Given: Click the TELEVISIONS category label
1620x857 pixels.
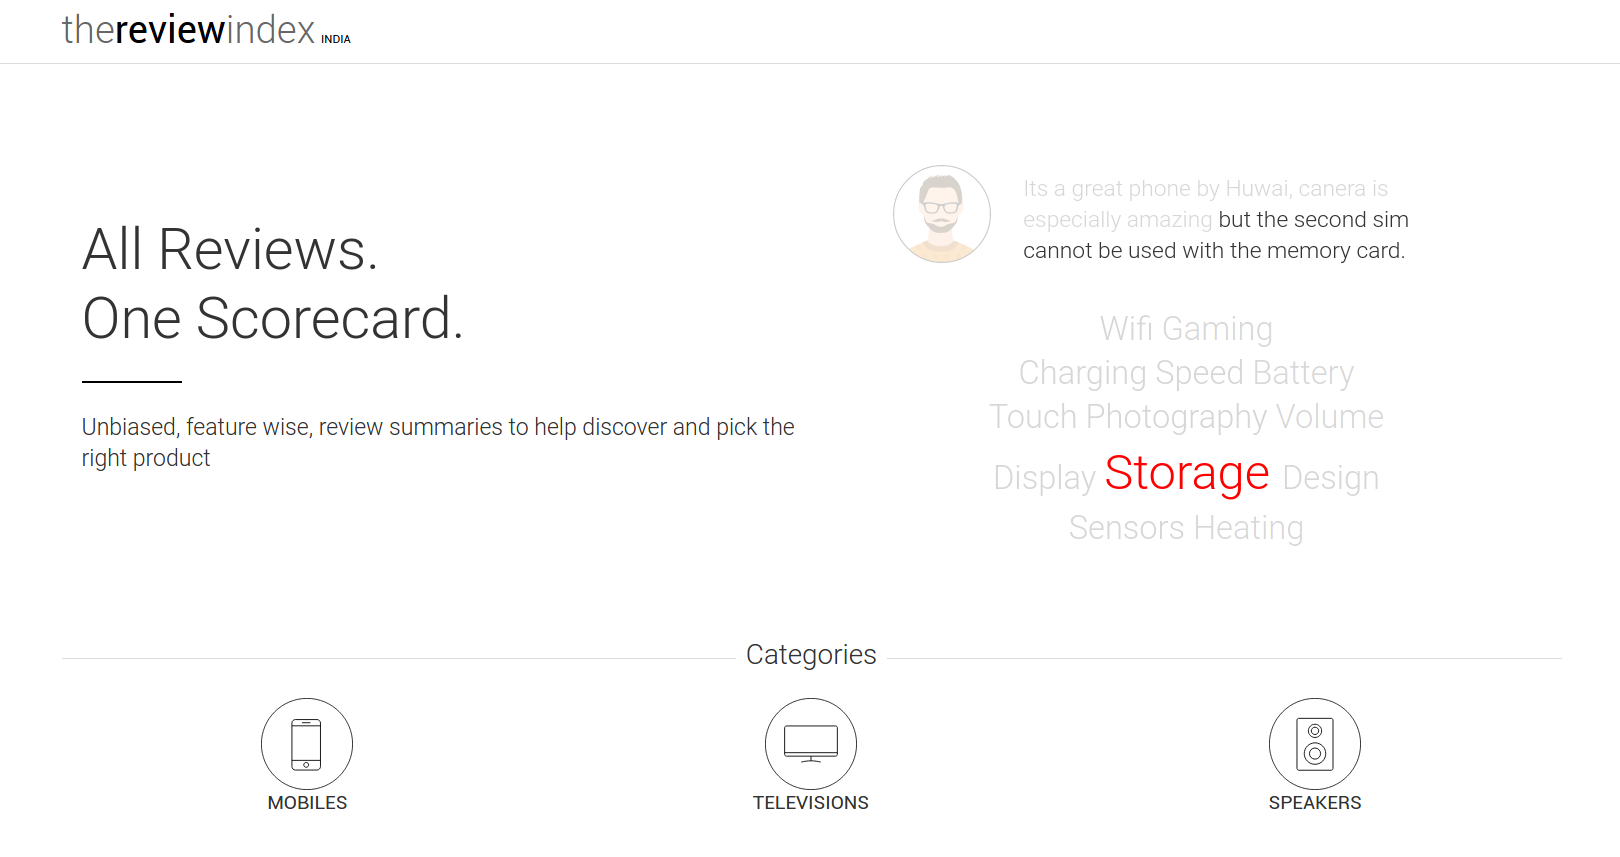Looking at the screenshot, I should pyautogui.click(x=811, y=803).
